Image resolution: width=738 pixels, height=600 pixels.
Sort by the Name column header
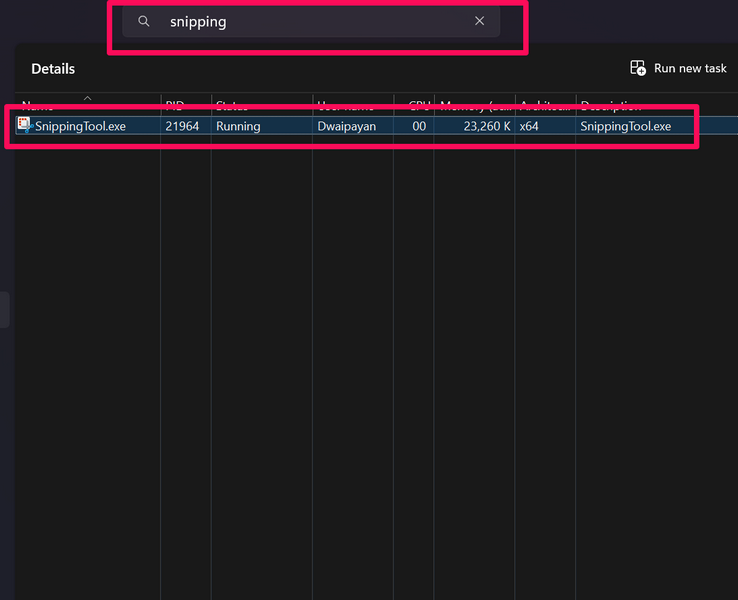tap(88, 104)
